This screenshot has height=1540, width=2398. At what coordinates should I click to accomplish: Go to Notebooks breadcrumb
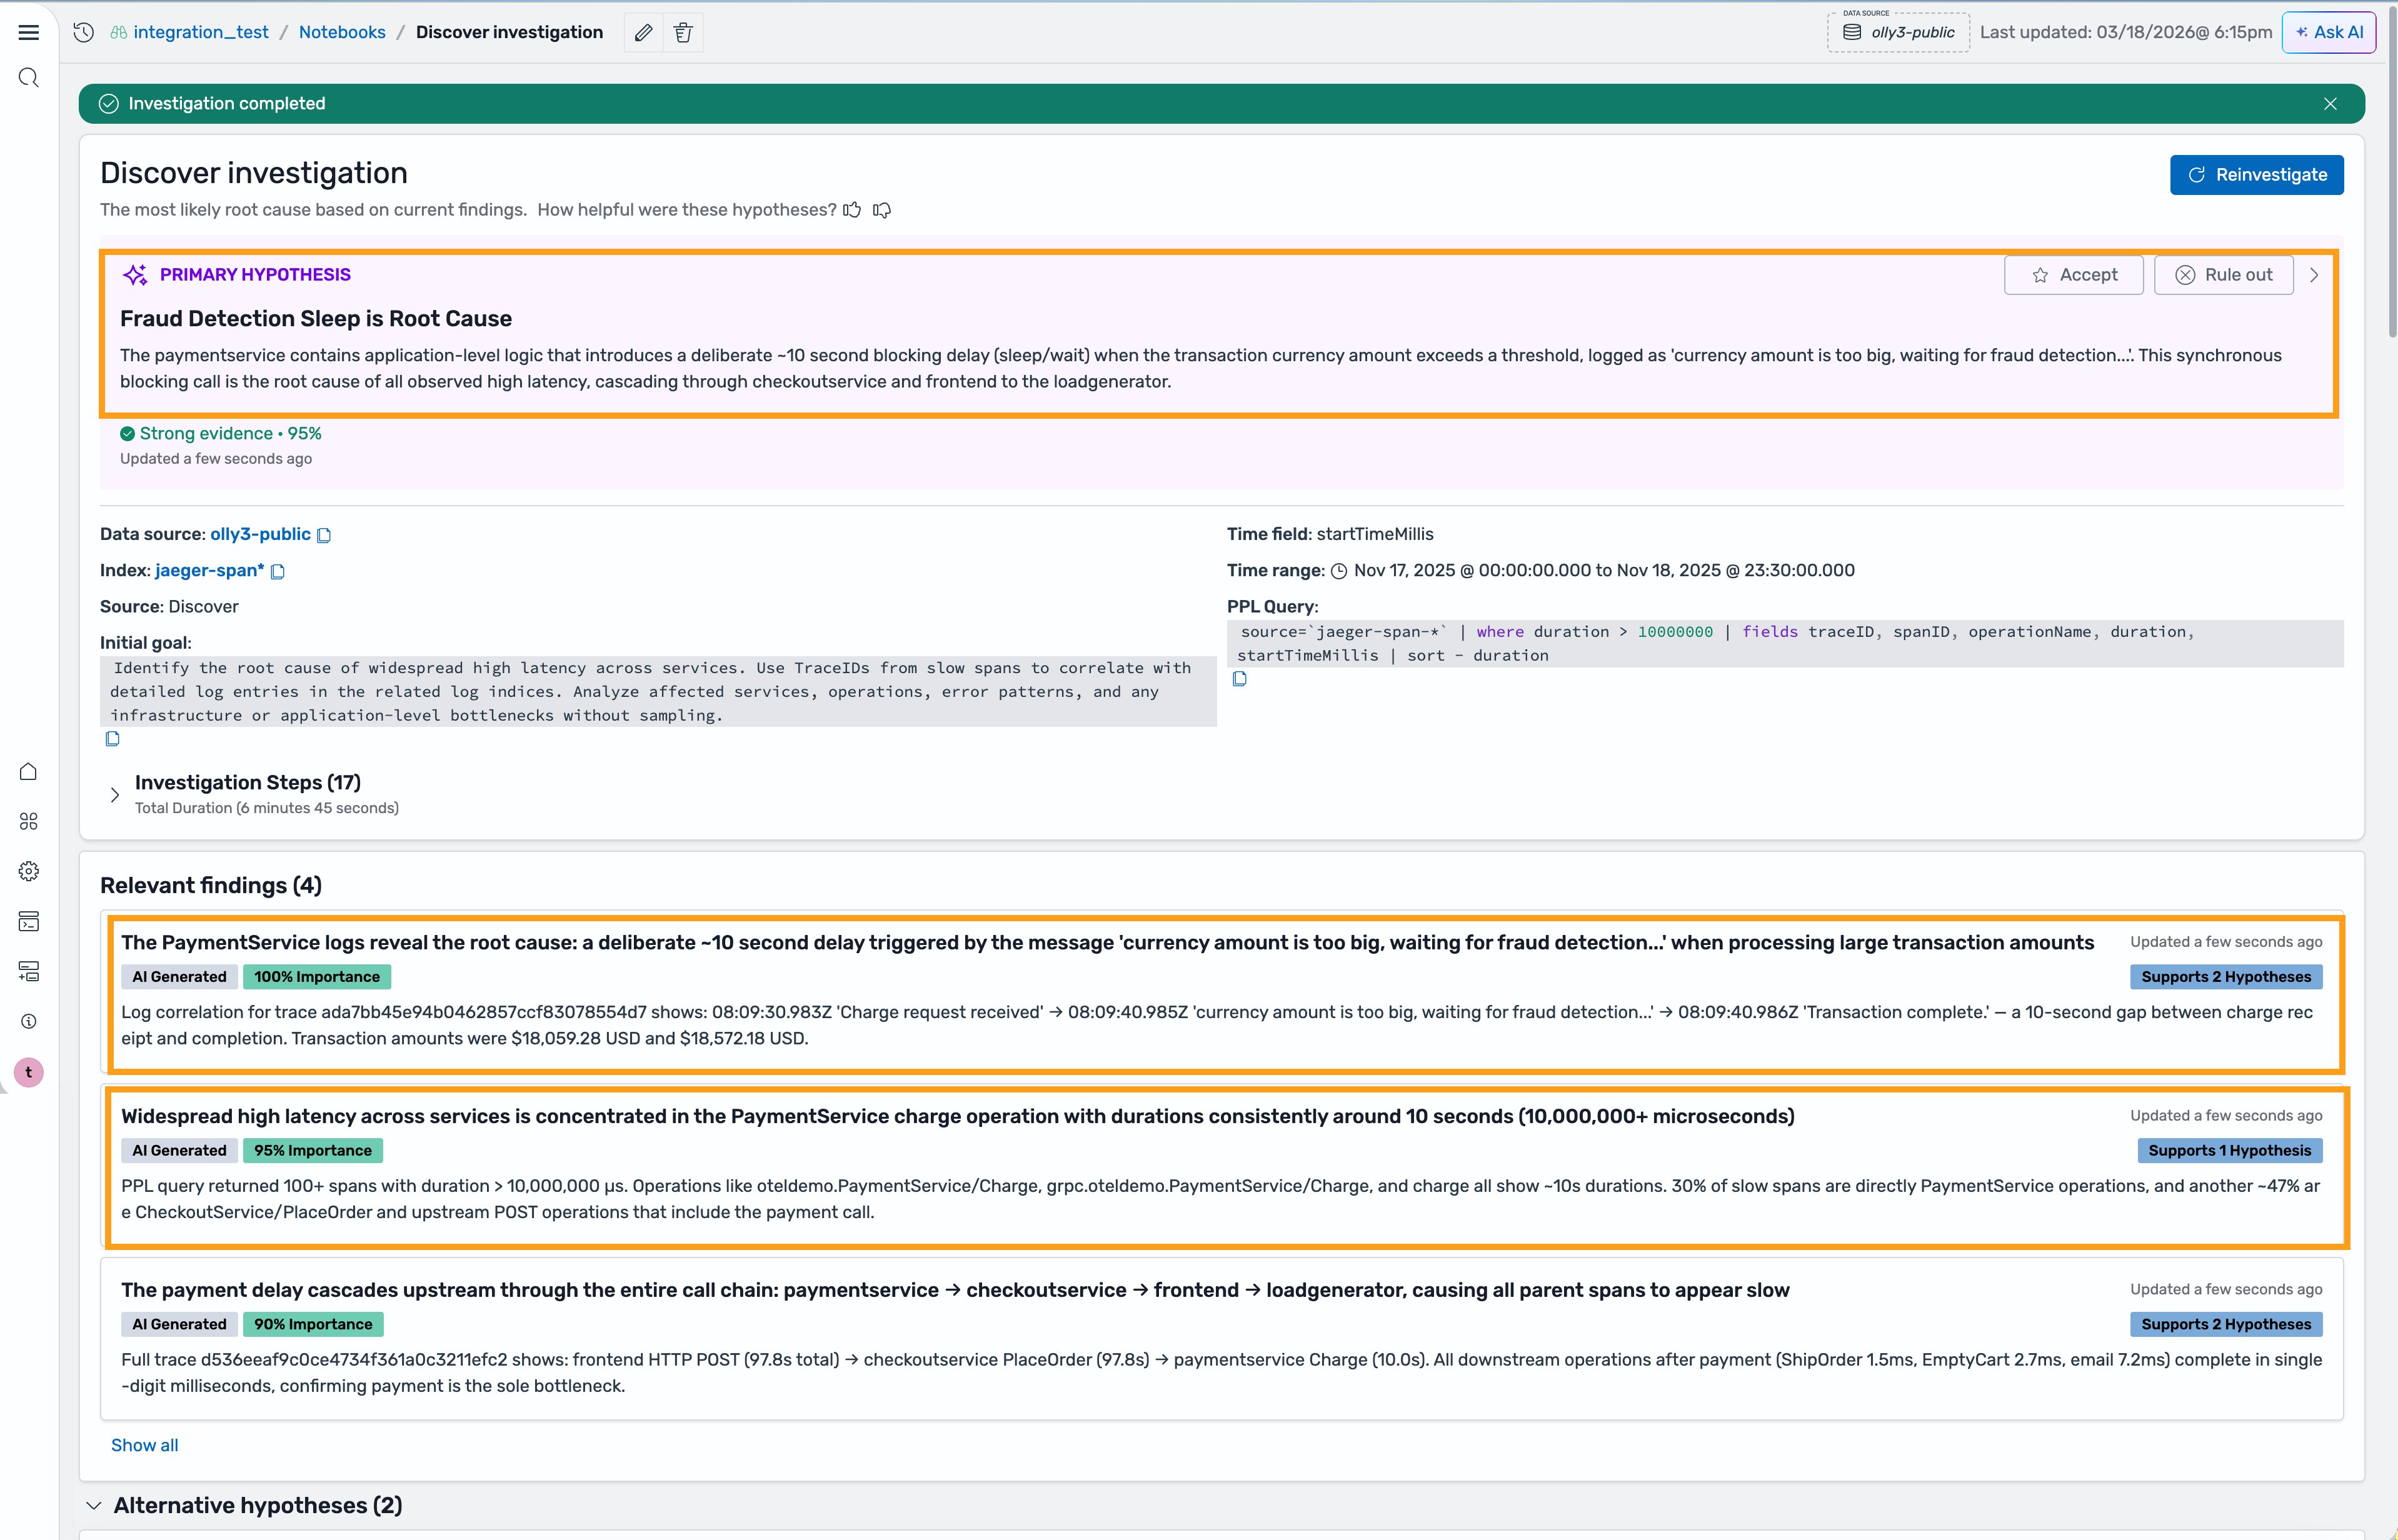[342, 32]
